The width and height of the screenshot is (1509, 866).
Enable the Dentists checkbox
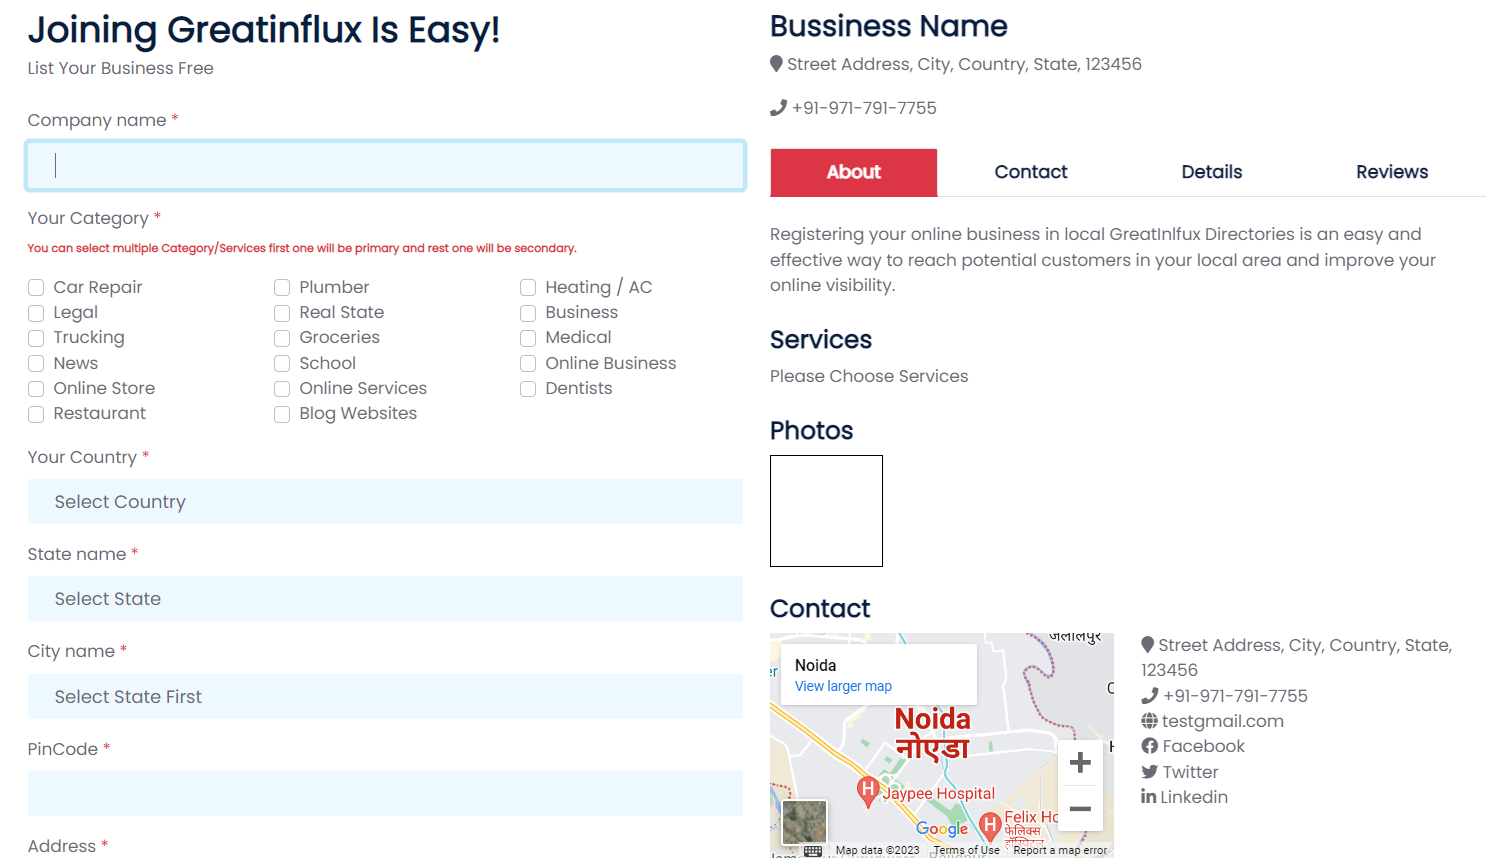pos(528,389)
